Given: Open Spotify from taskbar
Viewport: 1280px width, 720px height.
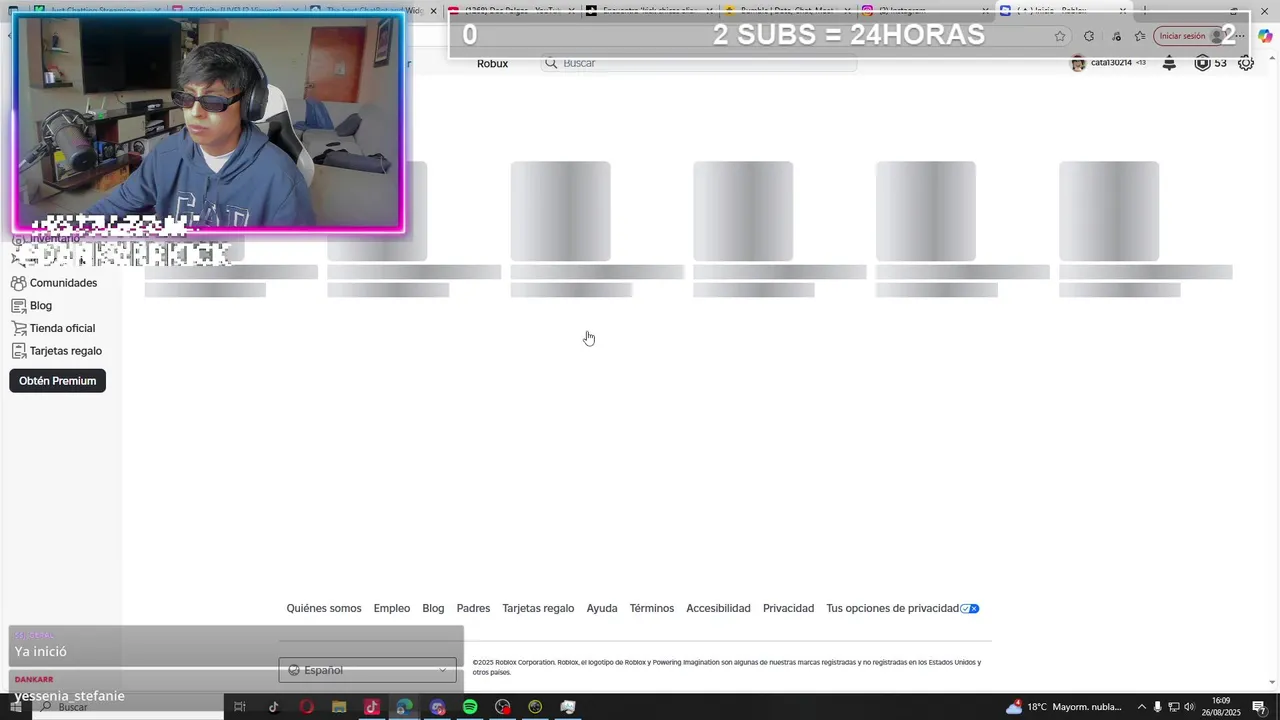Looking at the screenshot, I should [470, 707].
